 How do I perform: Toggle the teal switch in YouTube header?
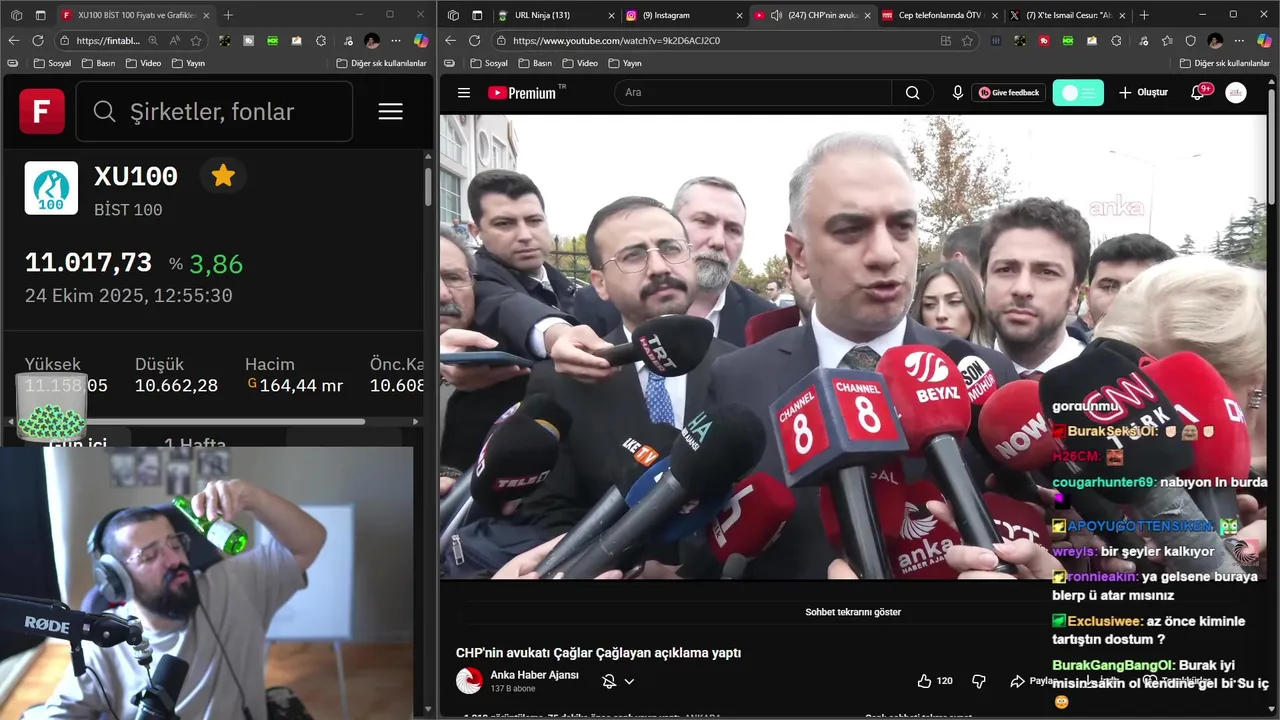tap(1078, 92)
